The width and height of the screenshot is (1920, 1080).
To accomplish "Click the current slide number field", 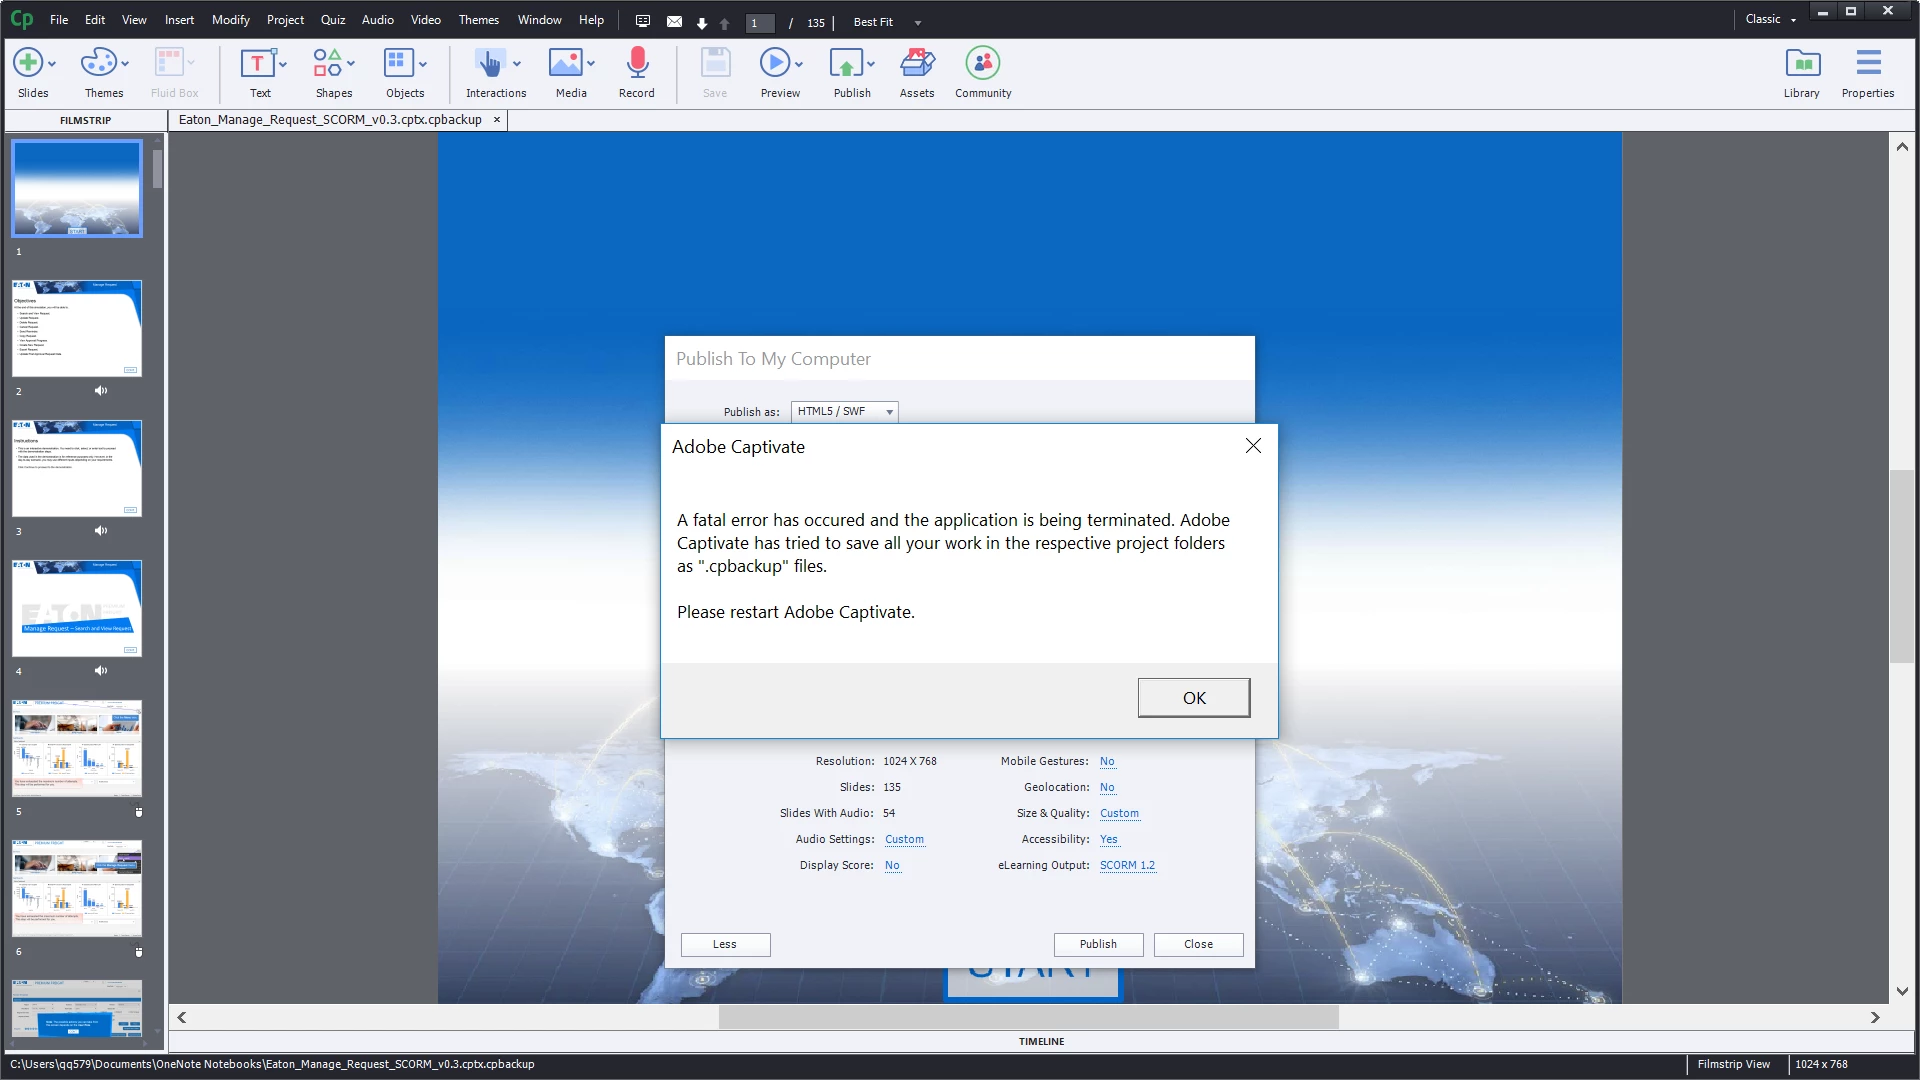I will [x=760, y=23].
